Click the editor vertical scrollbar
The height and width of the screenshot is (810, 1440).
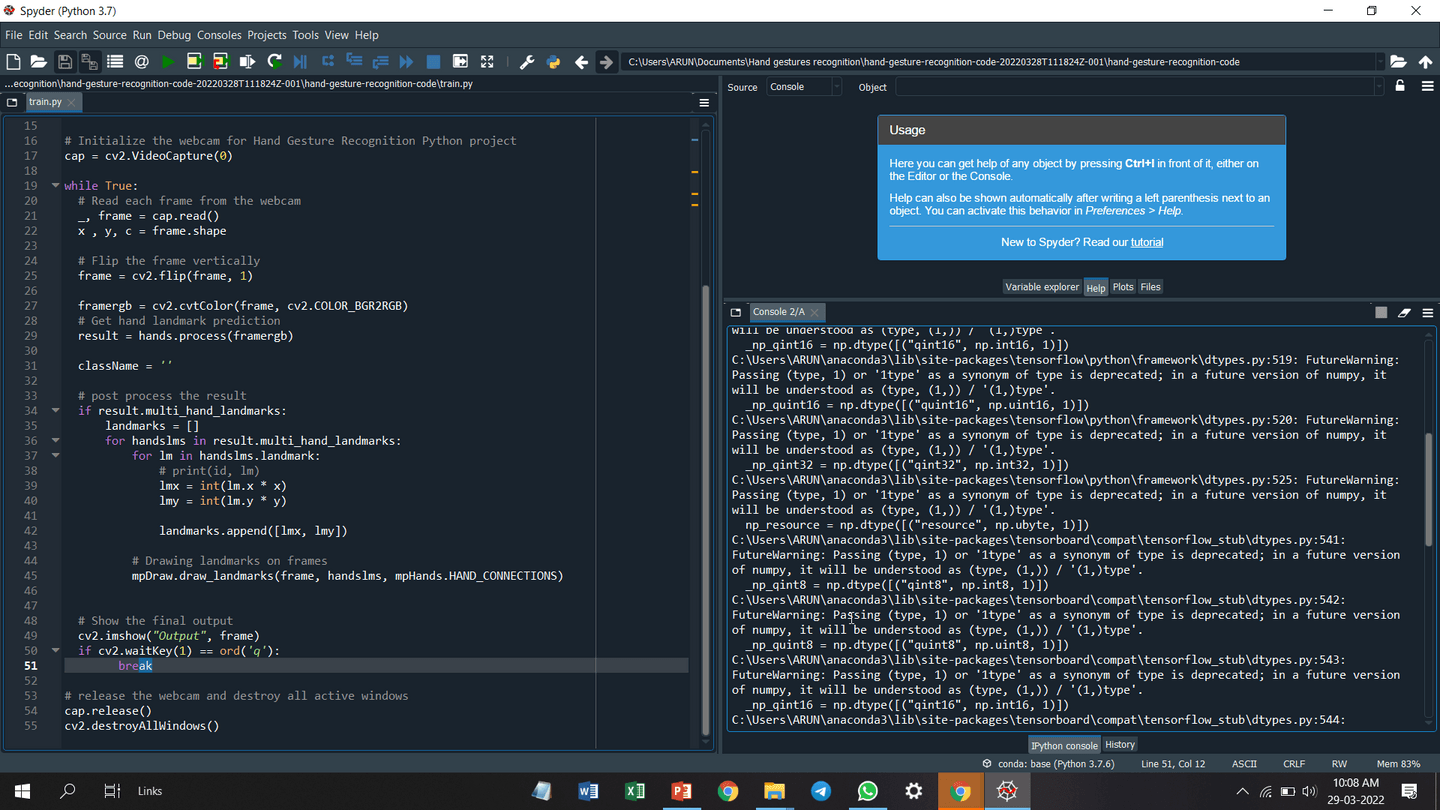(706, 510)
